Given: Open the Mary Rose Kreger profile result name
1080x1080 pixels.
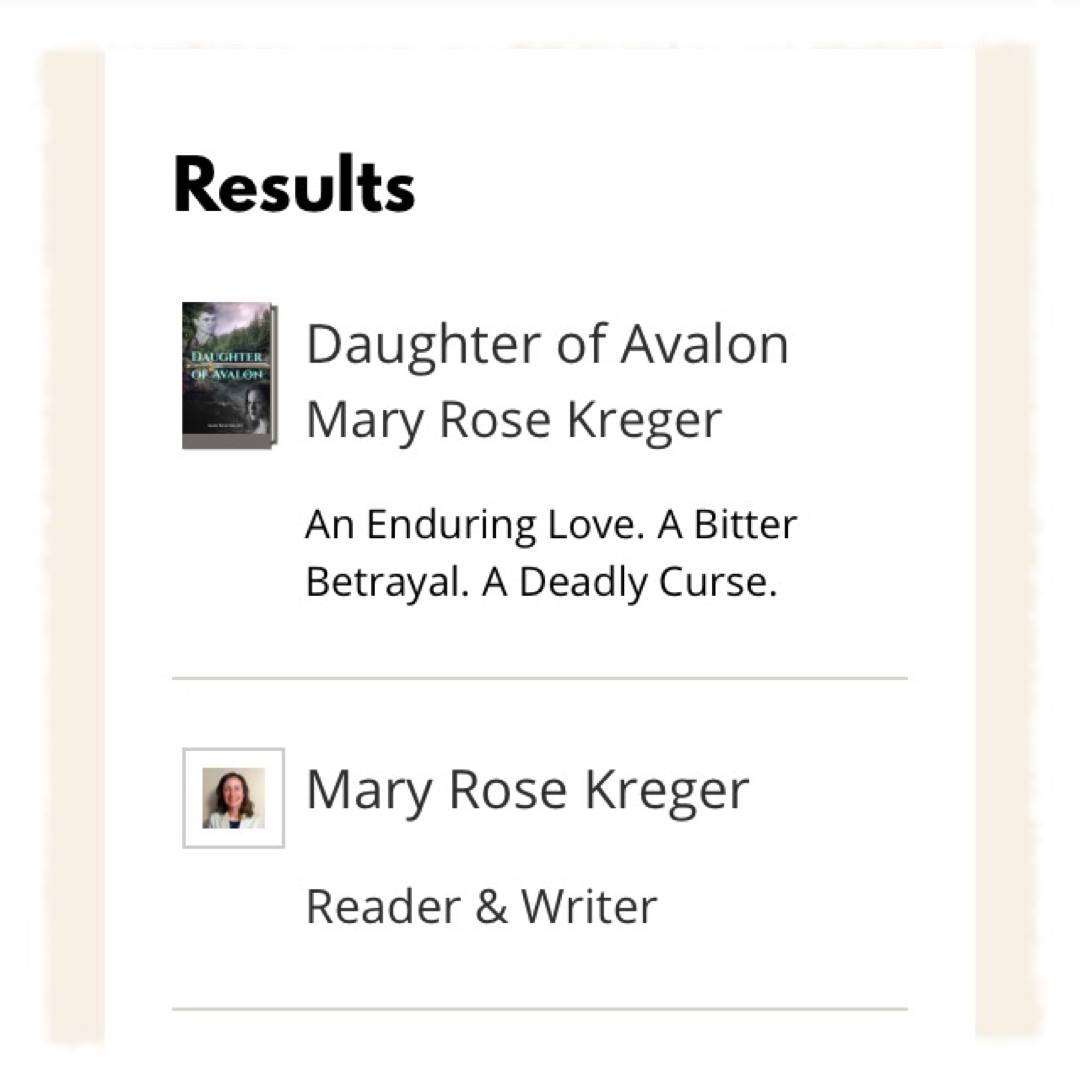Looking at the screenshot, I should [527, 790].
